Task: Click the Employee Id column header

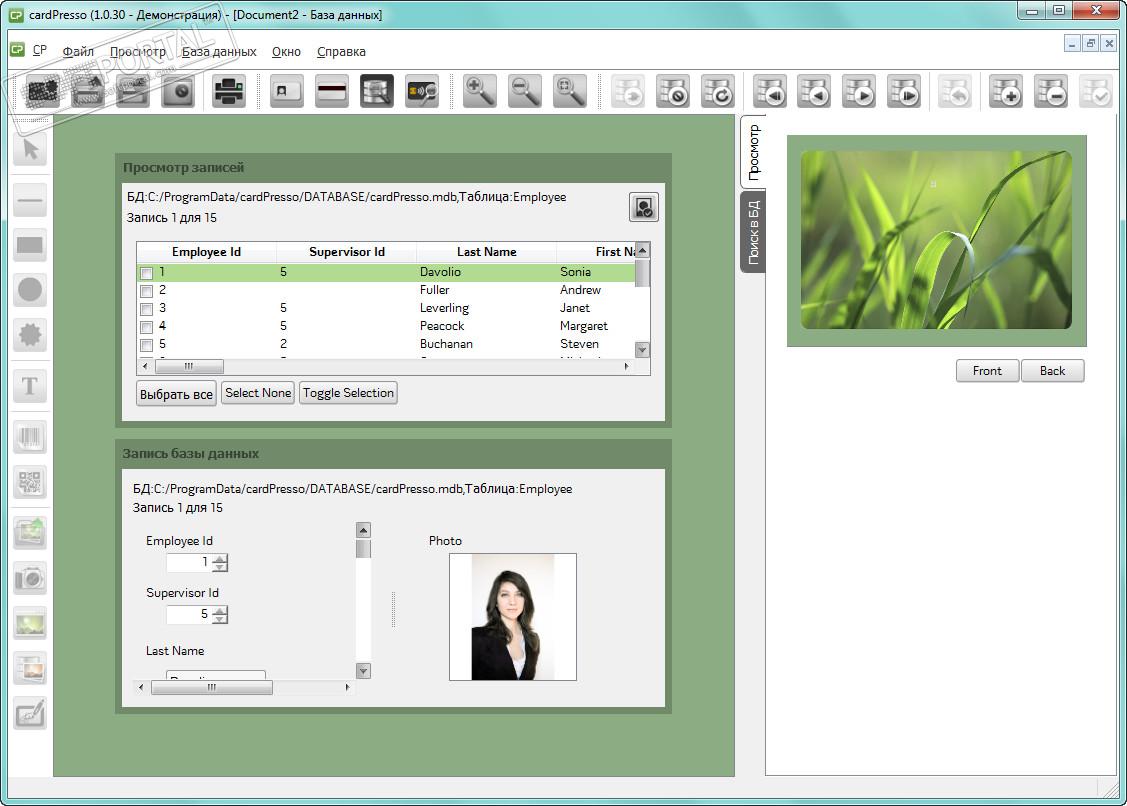Action: pos(206,252)
